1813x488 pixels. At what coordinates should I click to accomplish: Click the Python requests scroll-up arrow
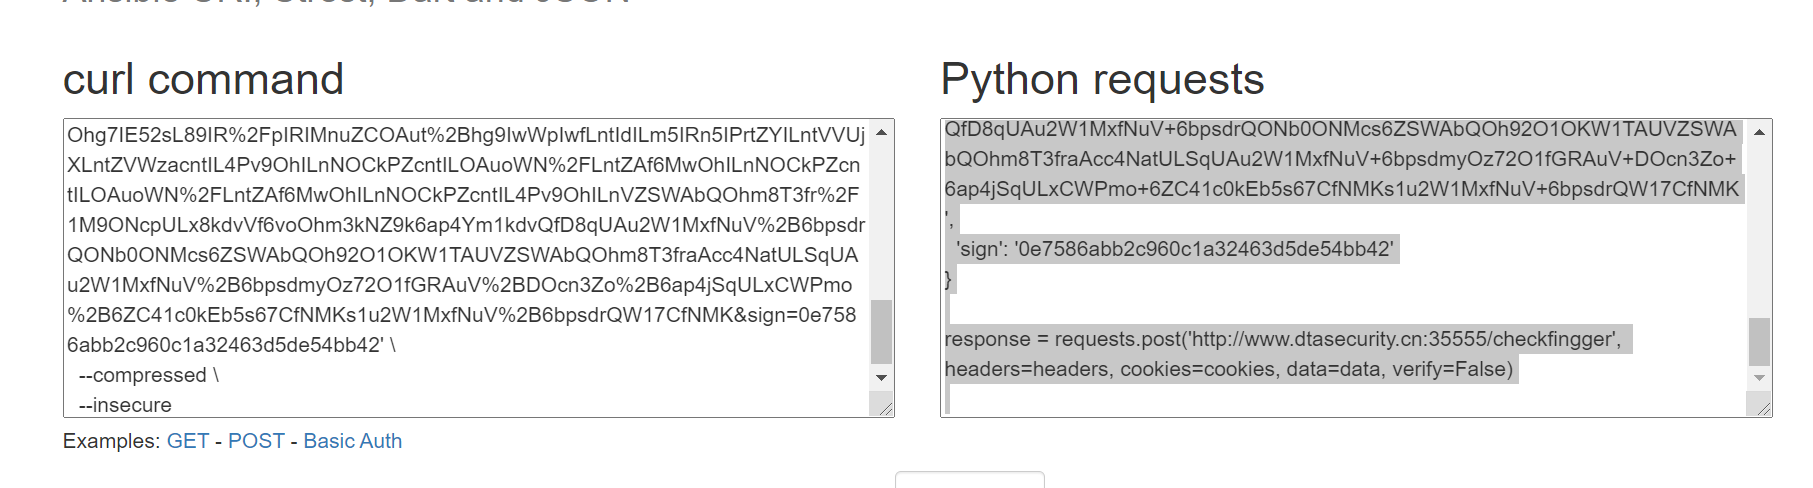pos(1759,132)
